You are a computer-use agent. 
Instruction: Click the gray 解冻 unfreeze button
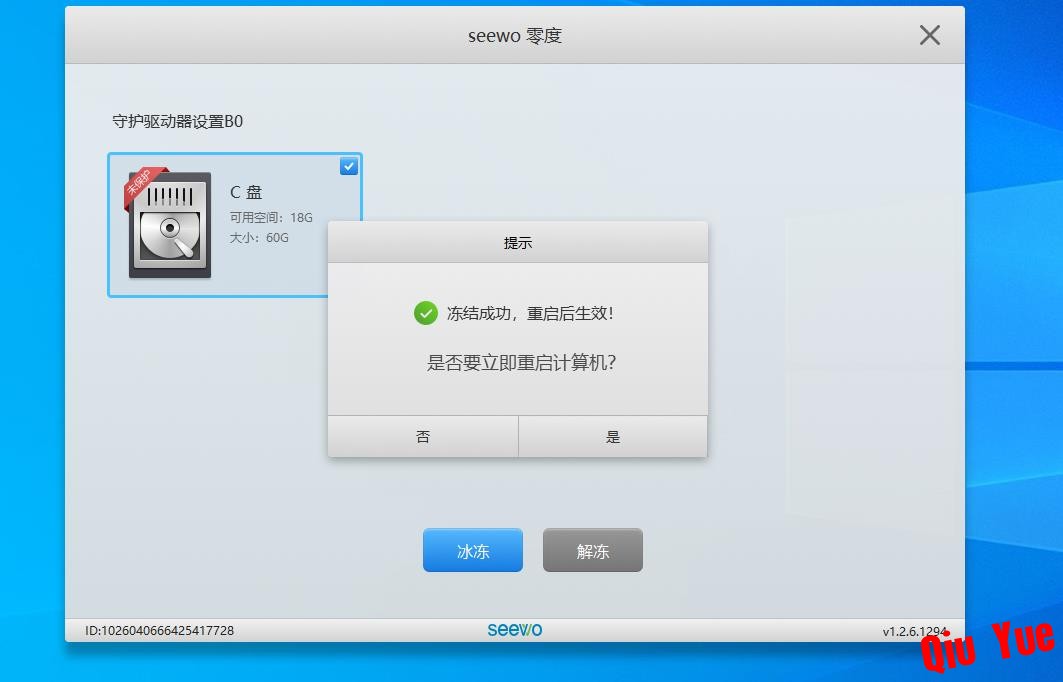click(593, 550)
